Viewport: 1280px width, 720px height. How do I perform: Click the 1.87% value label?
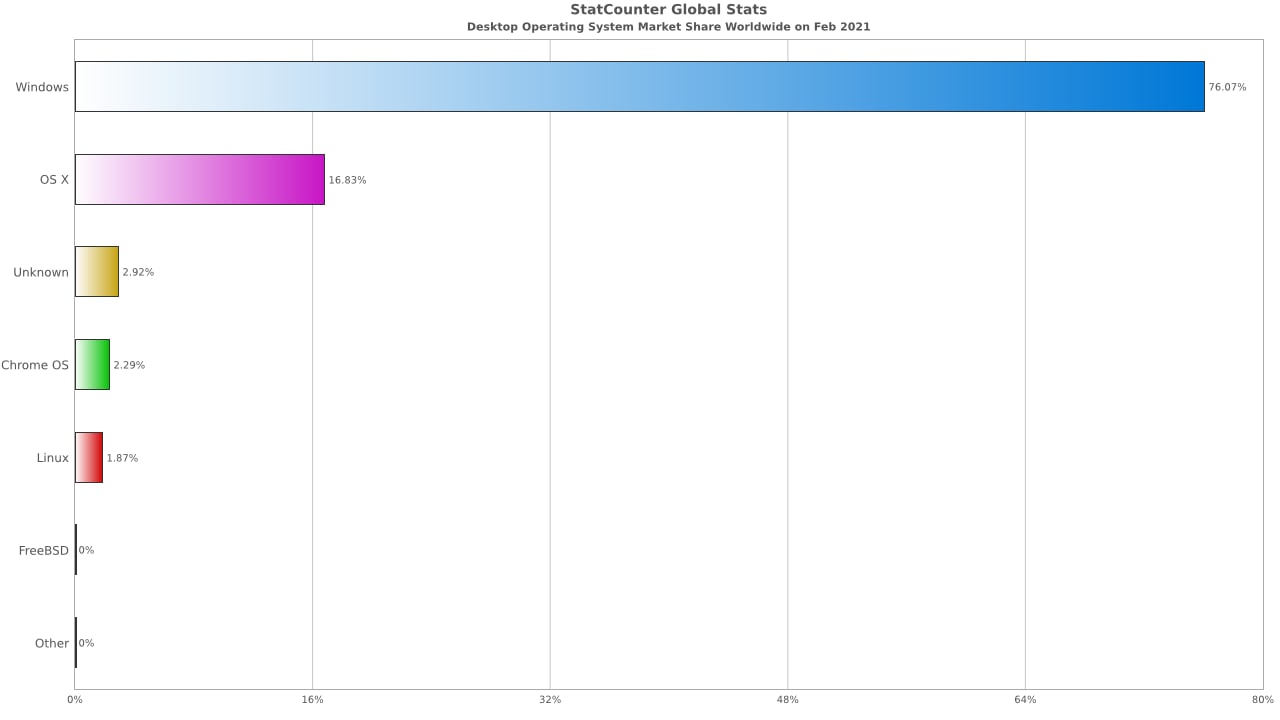122,458
